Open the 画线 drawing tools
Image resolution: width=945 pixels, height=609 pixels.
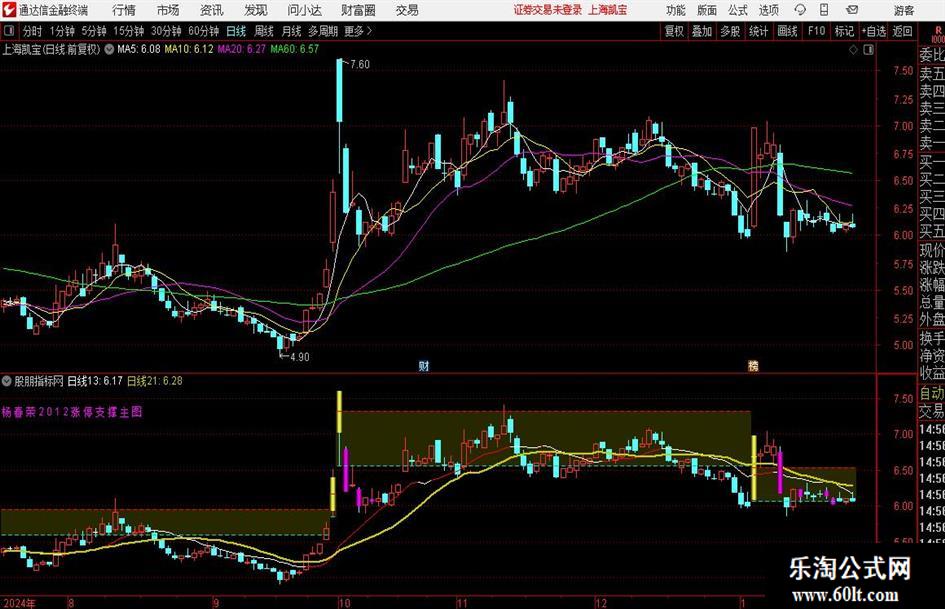tap(787, 31)
